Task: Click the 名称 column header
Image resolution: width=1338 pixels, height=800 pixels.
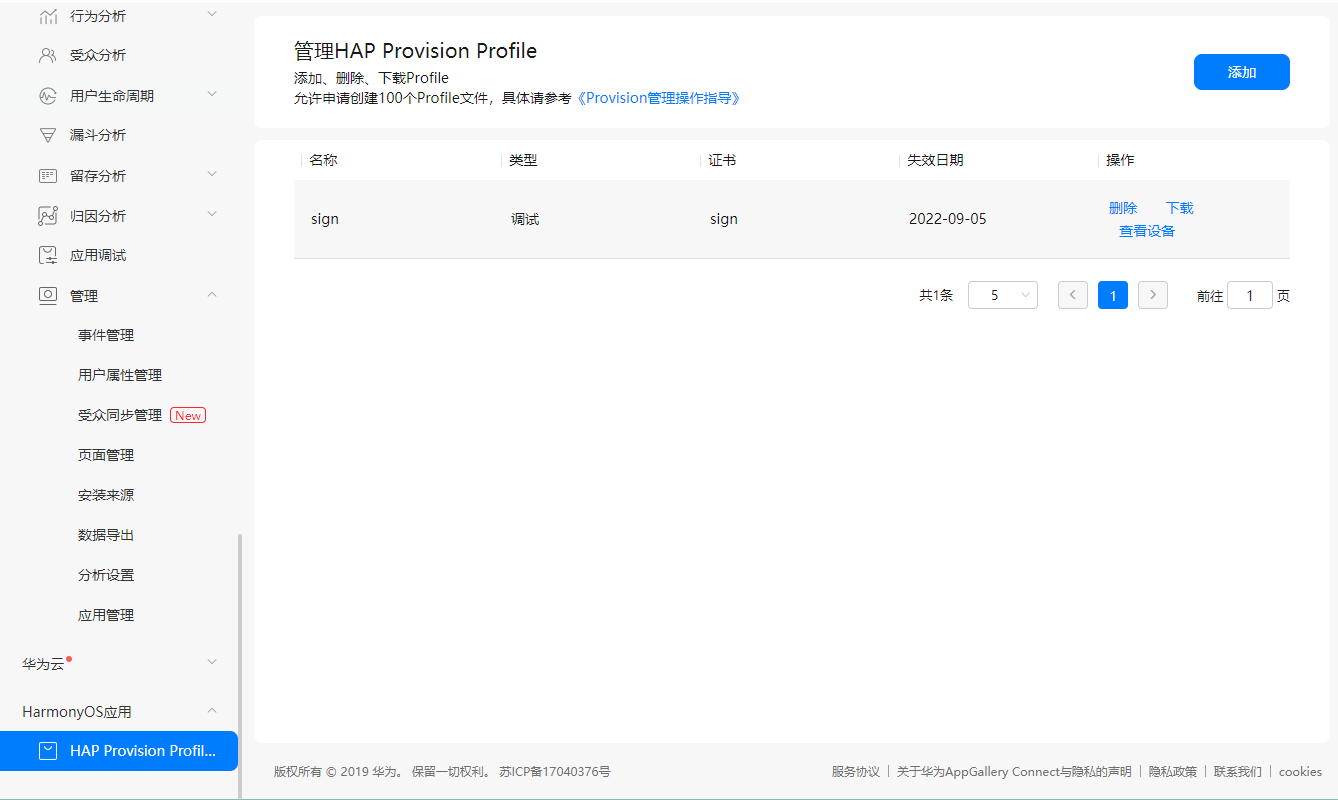Action: click(x=324, y=160)
